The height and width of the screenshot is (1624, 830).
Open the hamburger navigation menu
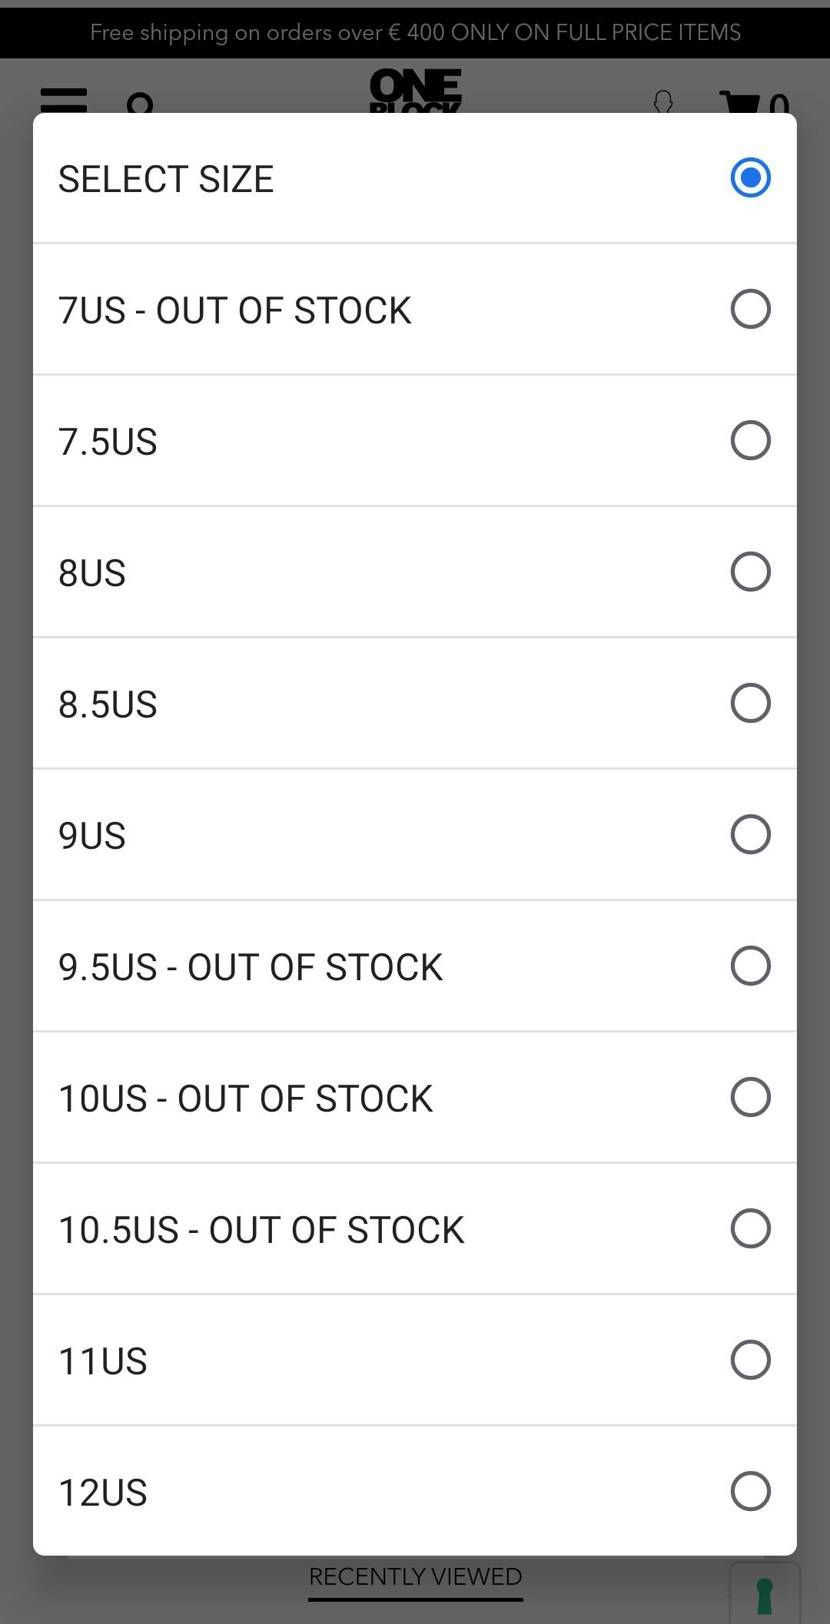pyautogui.click(x=63, y=98)
